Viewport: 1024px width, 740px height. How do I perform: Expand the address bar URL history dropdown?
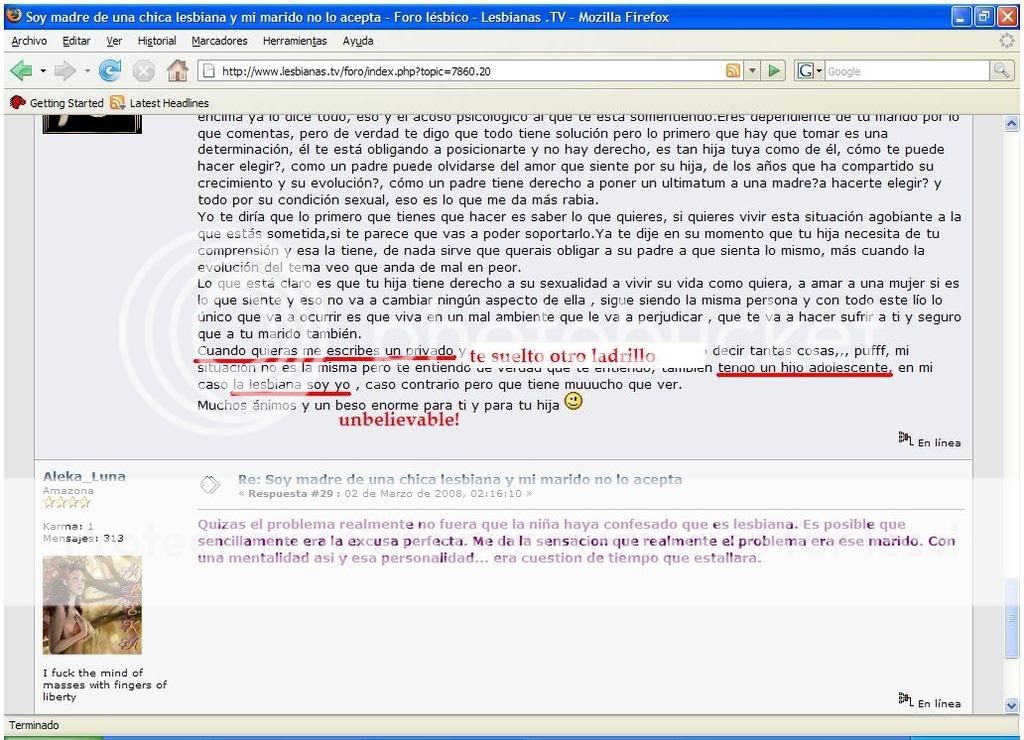click(753, 71)
